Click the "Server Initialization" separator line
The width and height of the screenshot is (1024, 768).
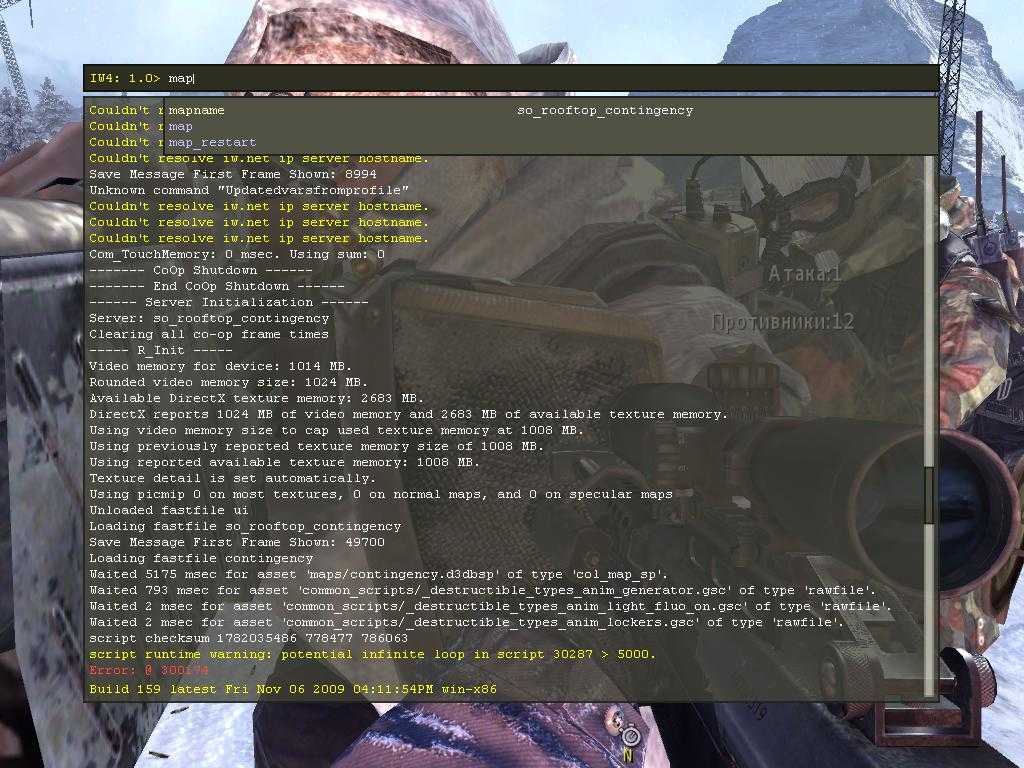click(x=229, y=302)
